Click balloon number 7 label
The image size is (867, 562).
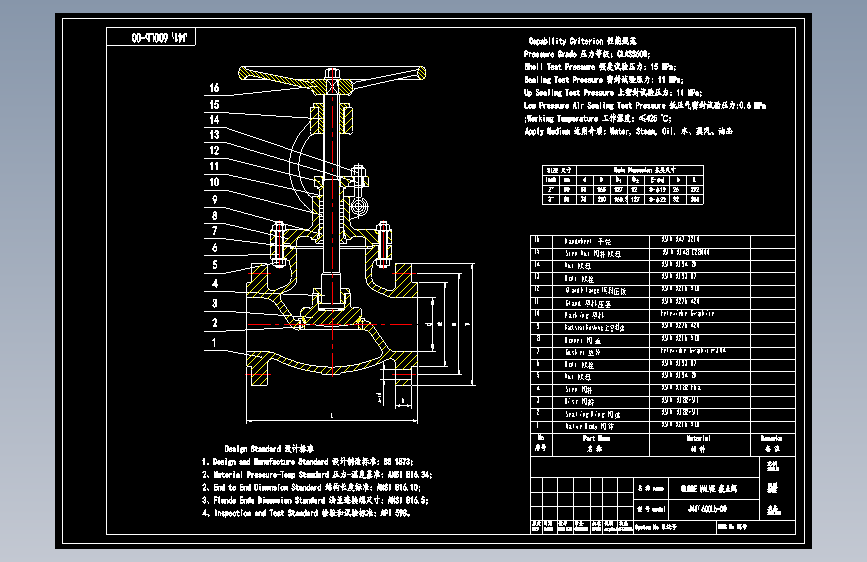coord(215,231)
